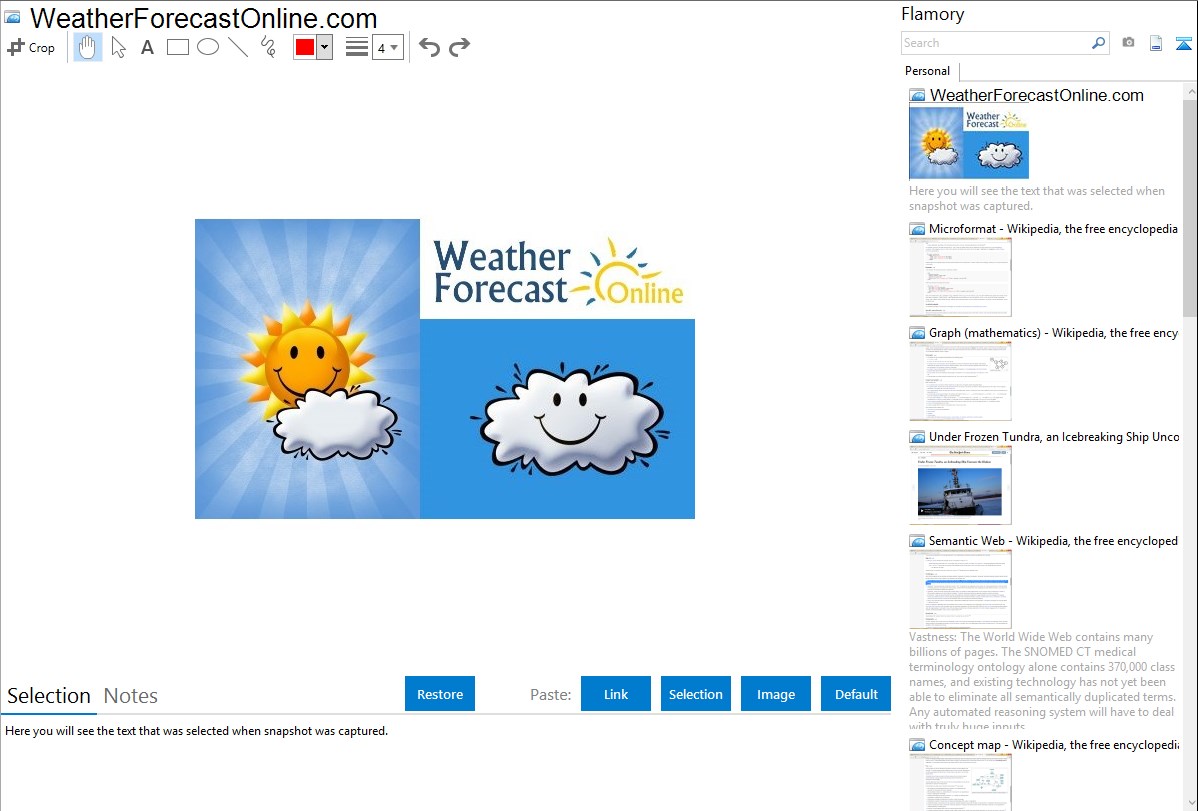
Task: Click the scrollbar up arrow
Action: 1190,91
